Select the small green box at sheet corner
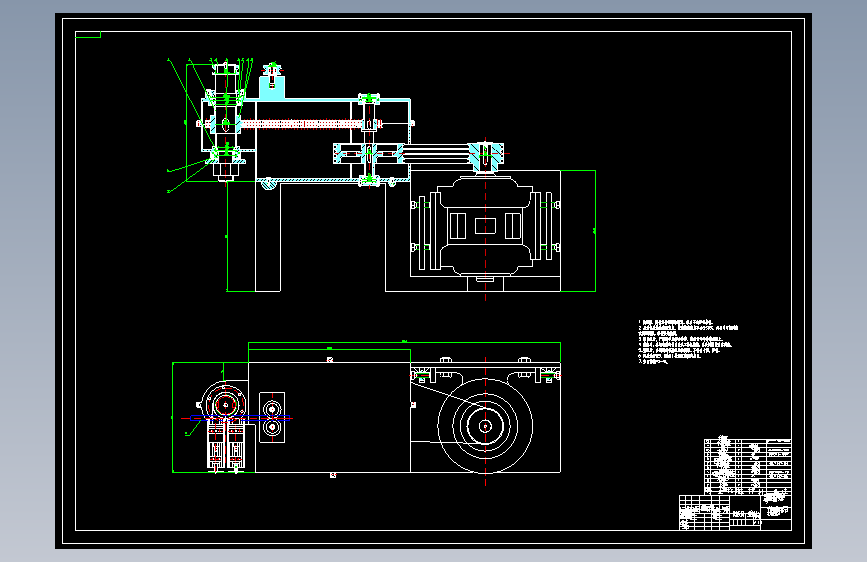 (x=88, y=35)
